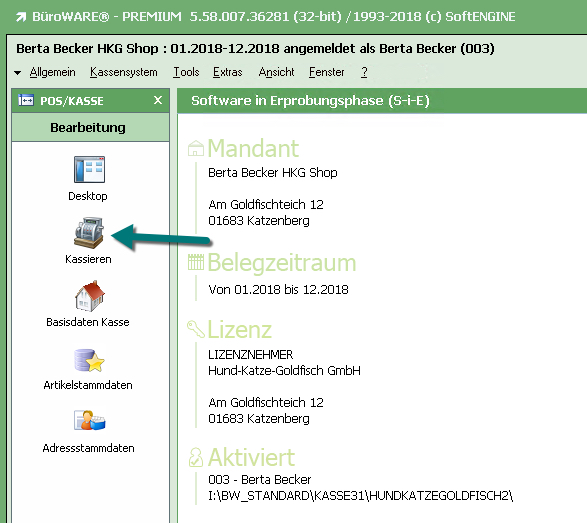Launch Kassieren cash register icon
Screen dimensions: 587x523
point(89,233)
